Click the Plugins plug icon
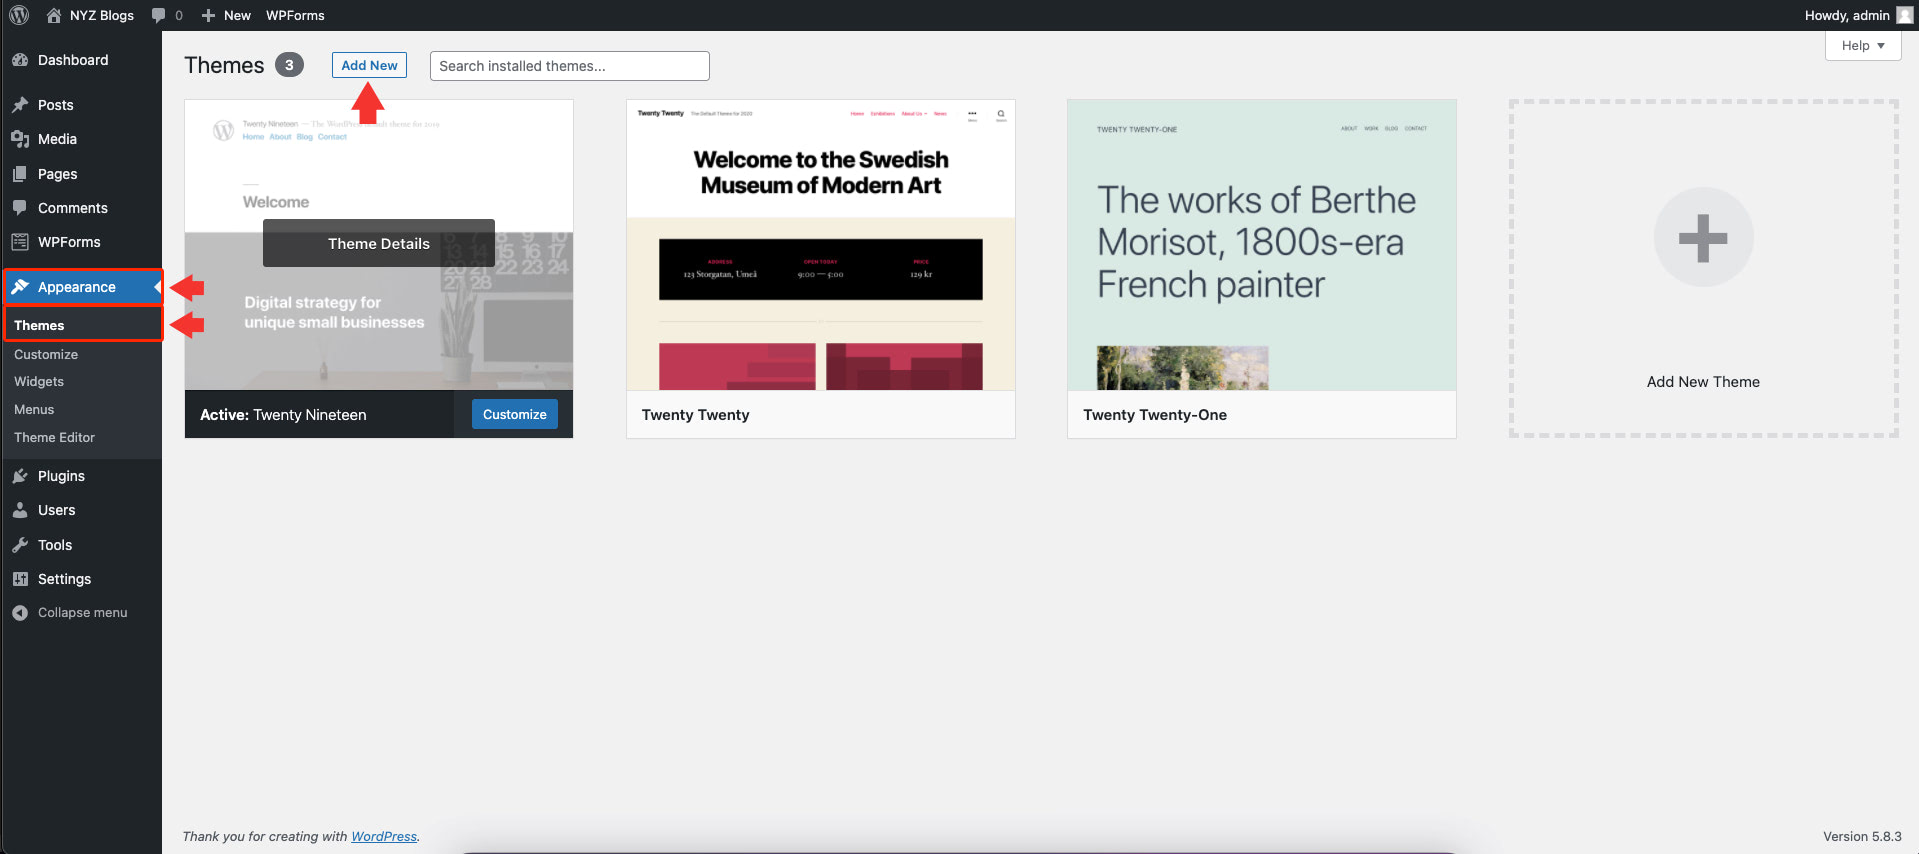 pyautogui.click(x=20, y=476)
